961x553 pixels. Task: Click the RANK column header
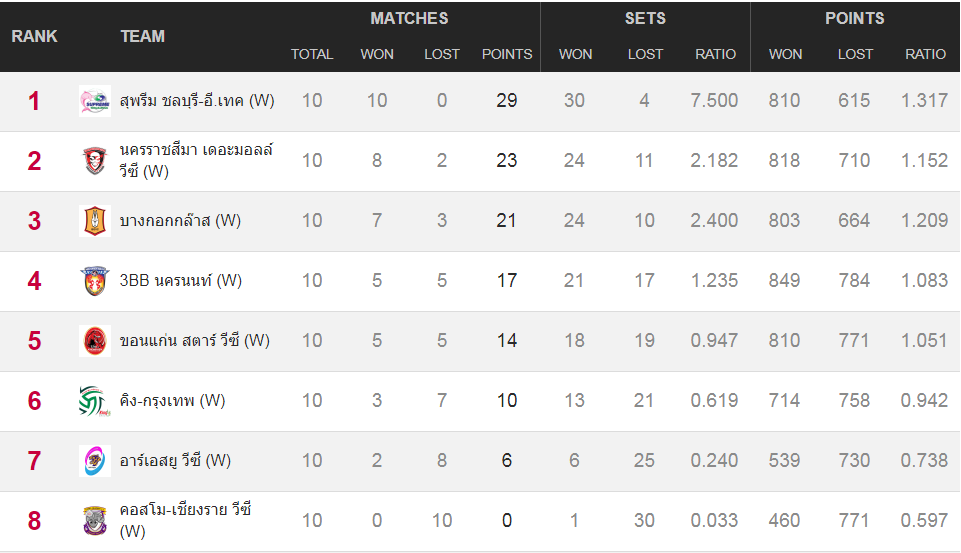[x=34, y=36]
